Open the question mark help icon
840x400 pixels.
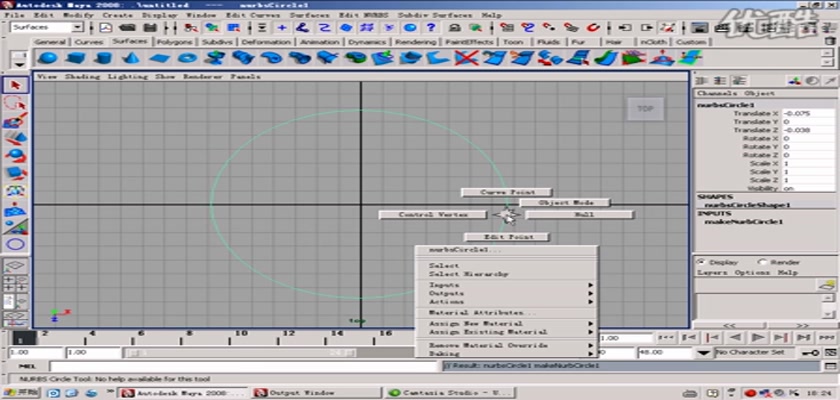coord(431,27)
